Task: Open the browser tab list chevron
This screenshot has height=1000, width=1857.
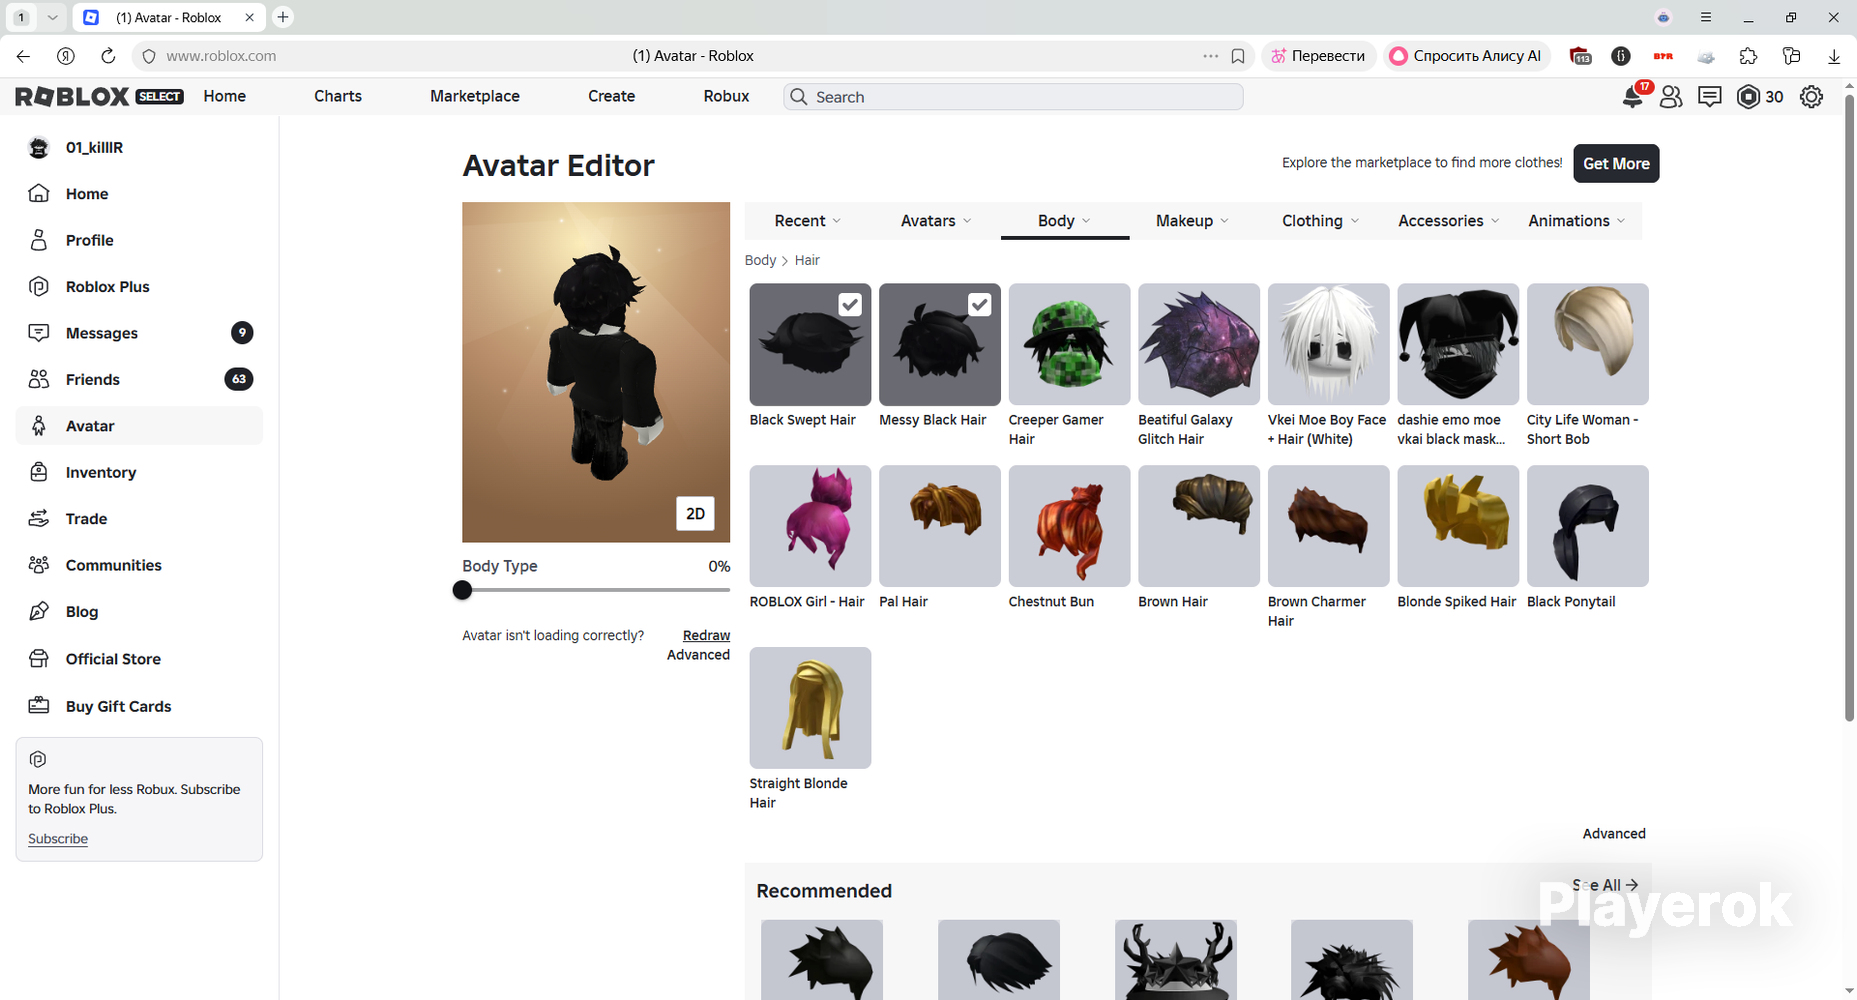Action: [x=53, y=17]
